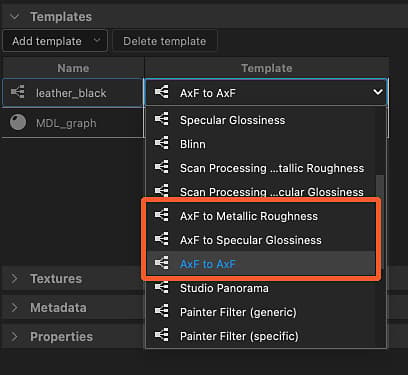Expand the Properties section
This screenshot has height=375, width=408.
click(x=14, y=337)
